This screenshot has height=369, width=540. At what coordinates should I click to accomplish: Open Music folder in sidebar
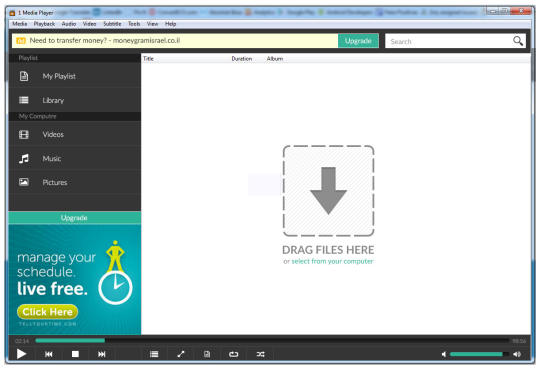[x=74, y=158]
